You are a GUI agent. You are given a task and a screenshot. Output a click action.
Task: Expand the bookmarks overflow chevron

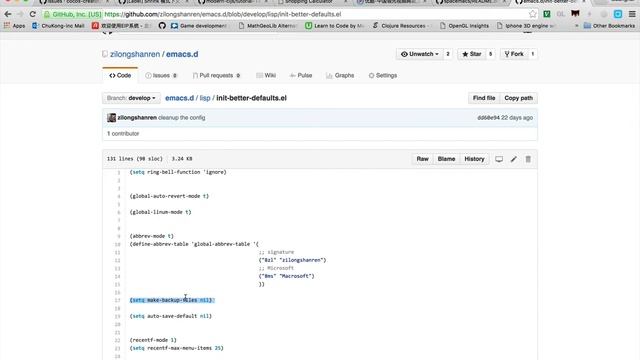[x=576, y=26]
